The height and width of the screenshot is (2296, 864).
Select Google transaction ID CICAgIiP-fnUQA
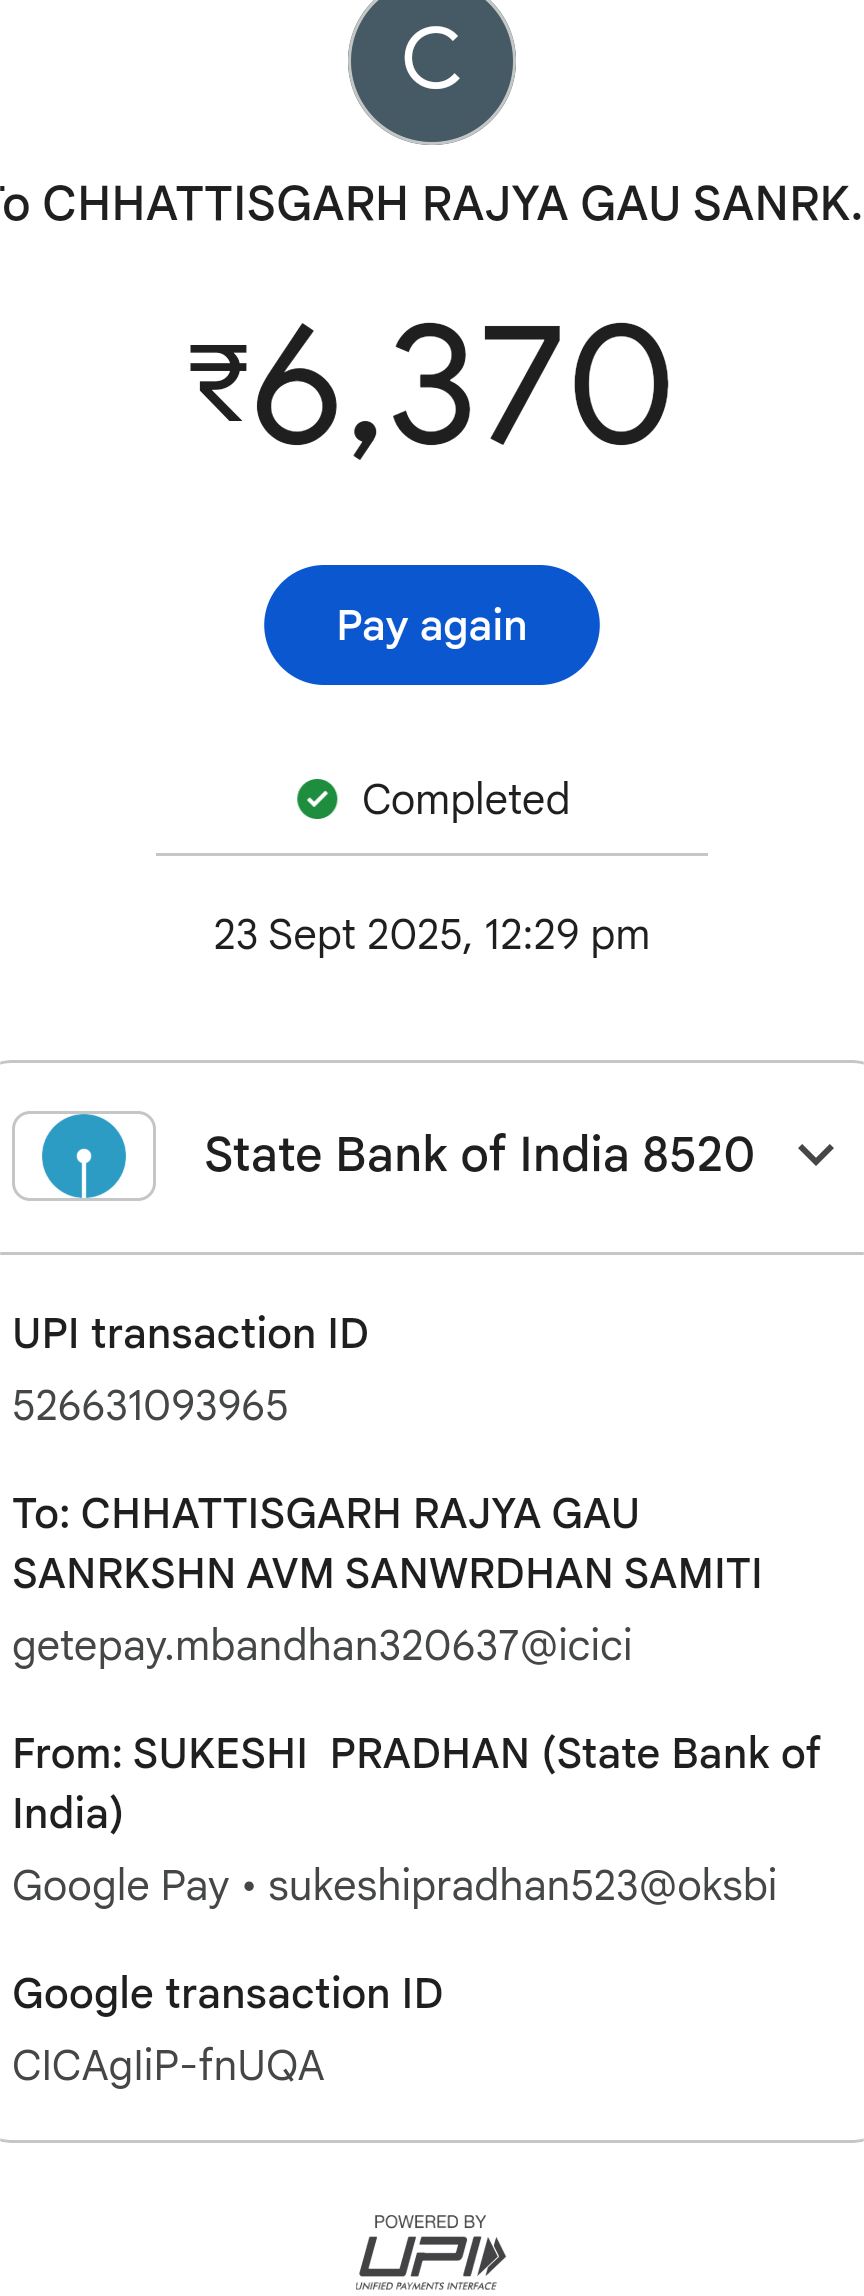(168, 2066)
